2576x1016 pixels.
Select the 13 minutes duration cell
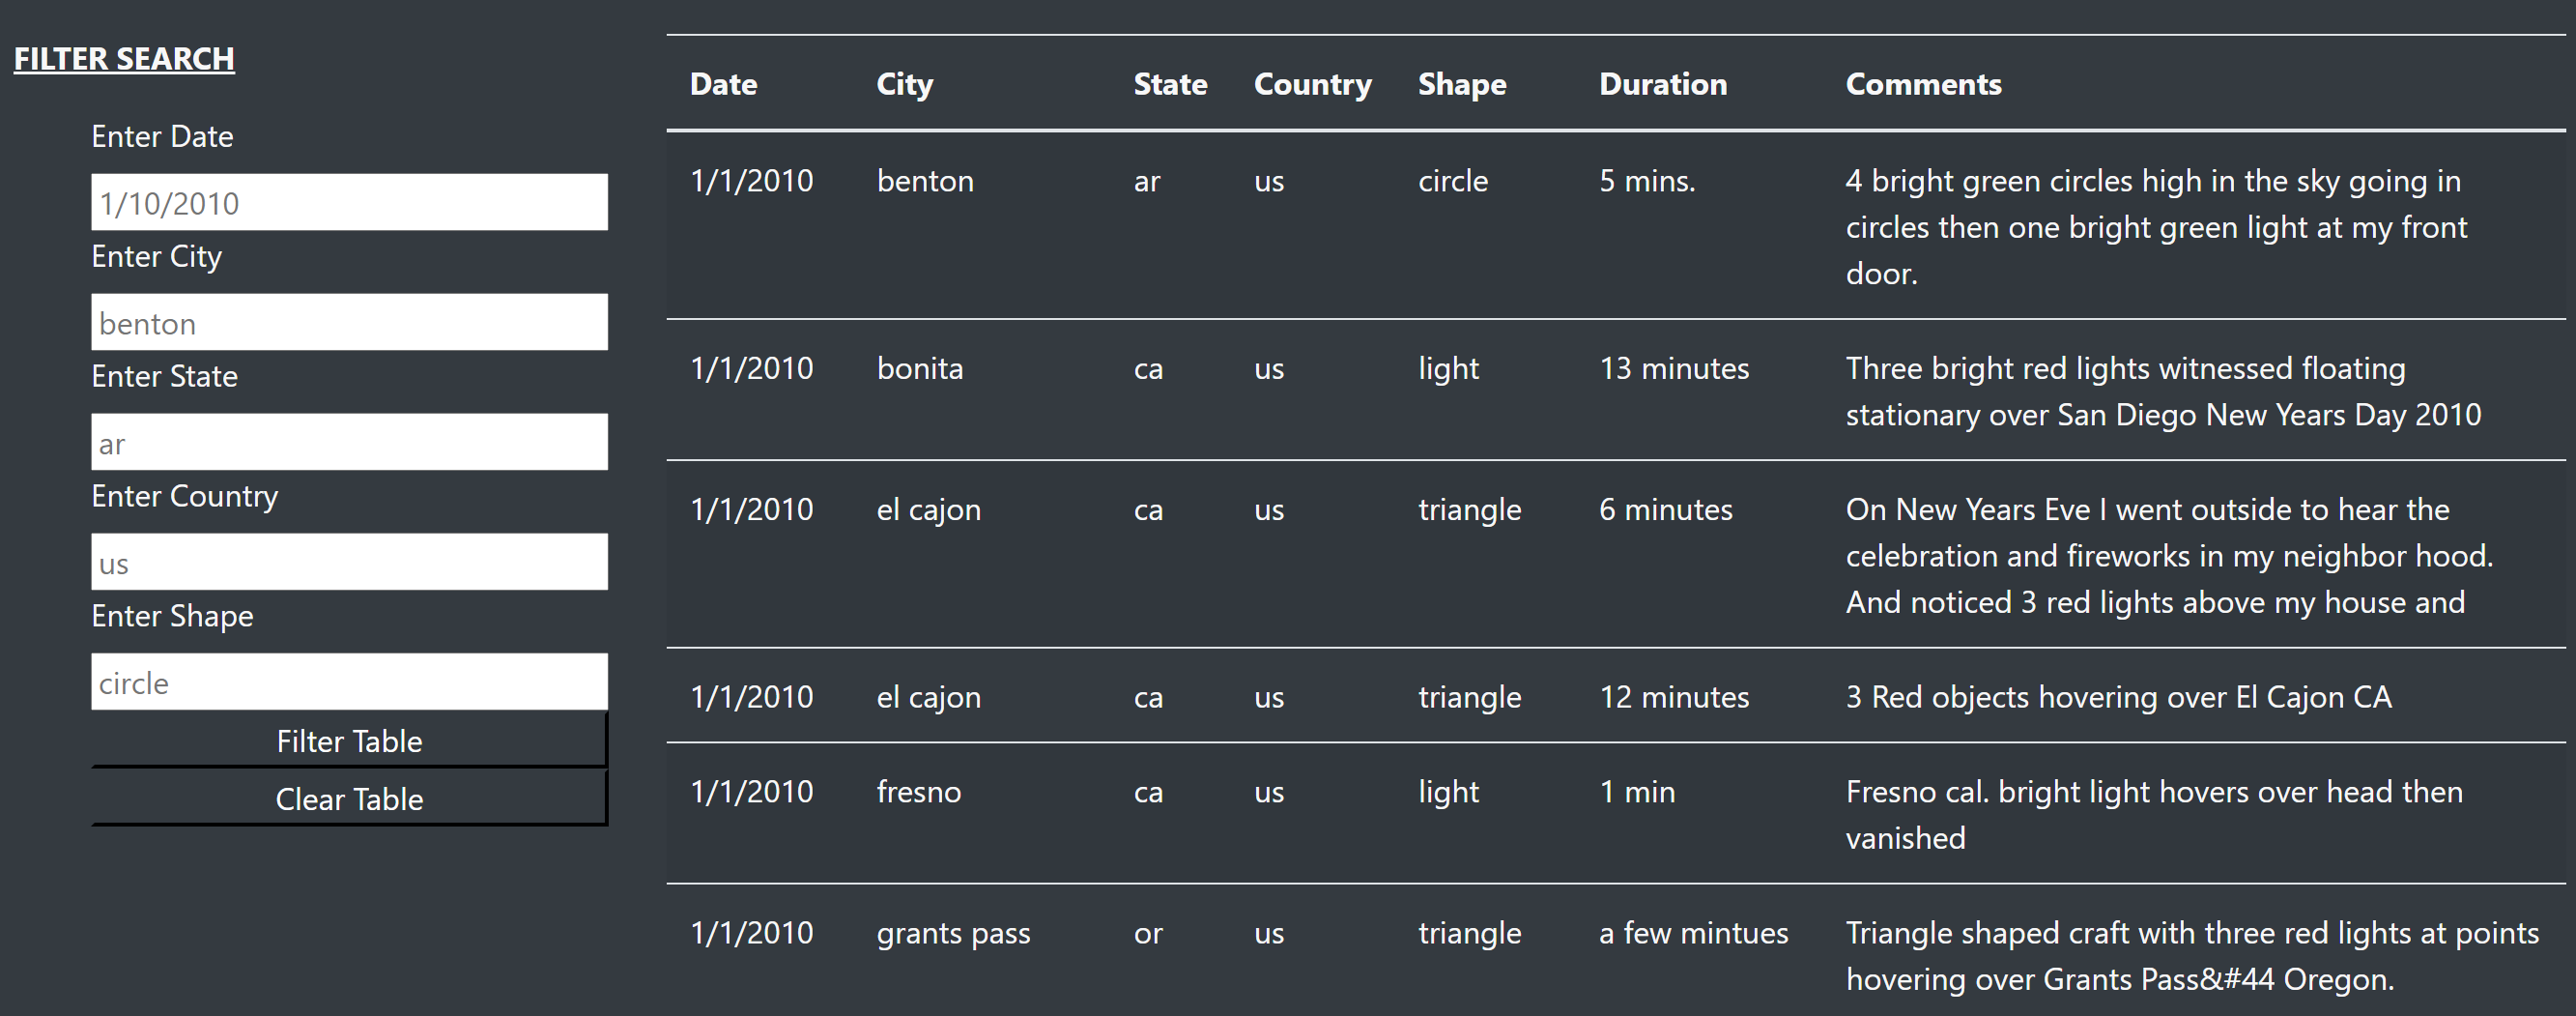click(1674, 369)
